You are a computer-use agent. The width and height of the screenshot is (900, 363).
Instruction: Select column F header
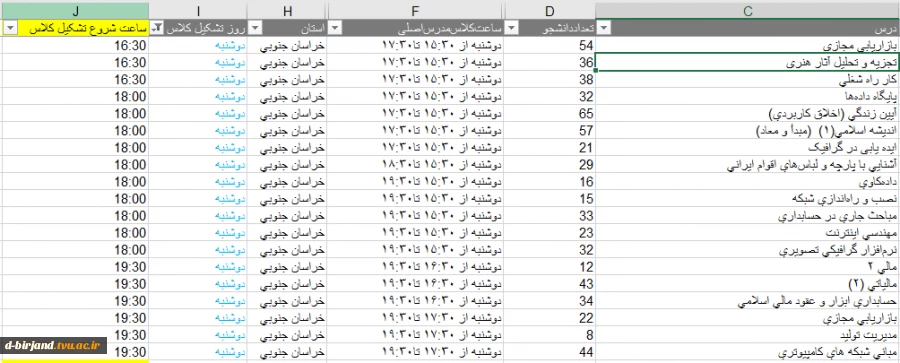tap(416, 10)
